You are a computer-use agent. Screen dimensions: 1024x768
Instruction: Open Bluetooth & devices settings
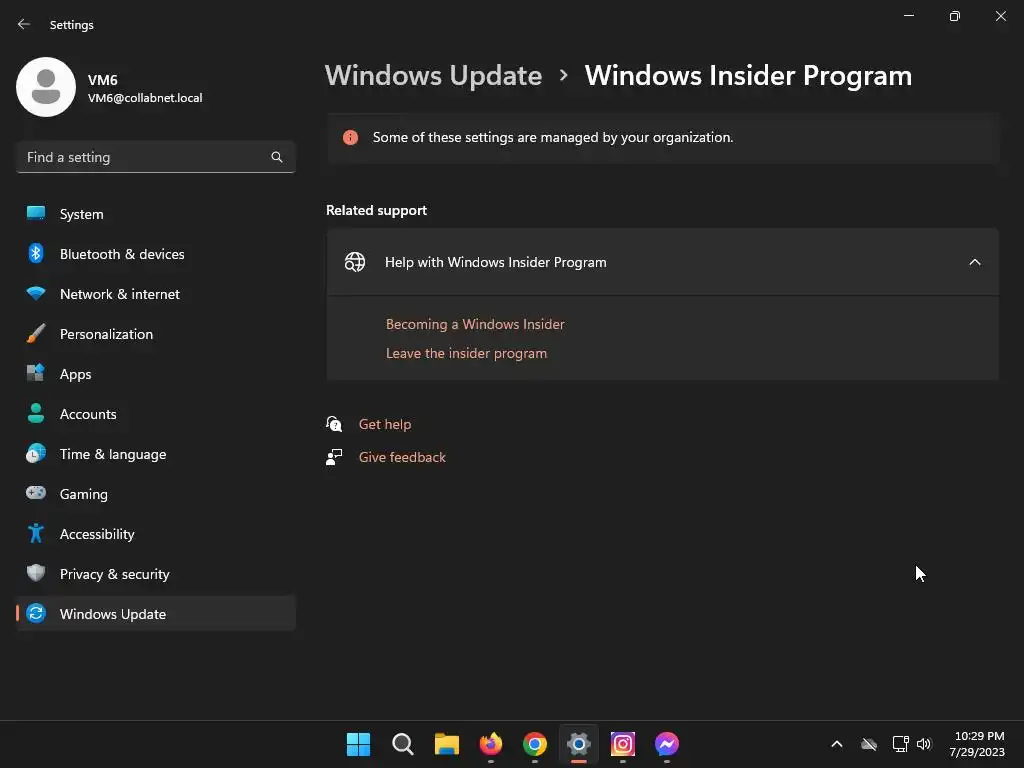pyautogui.click(x=155, y=254)
